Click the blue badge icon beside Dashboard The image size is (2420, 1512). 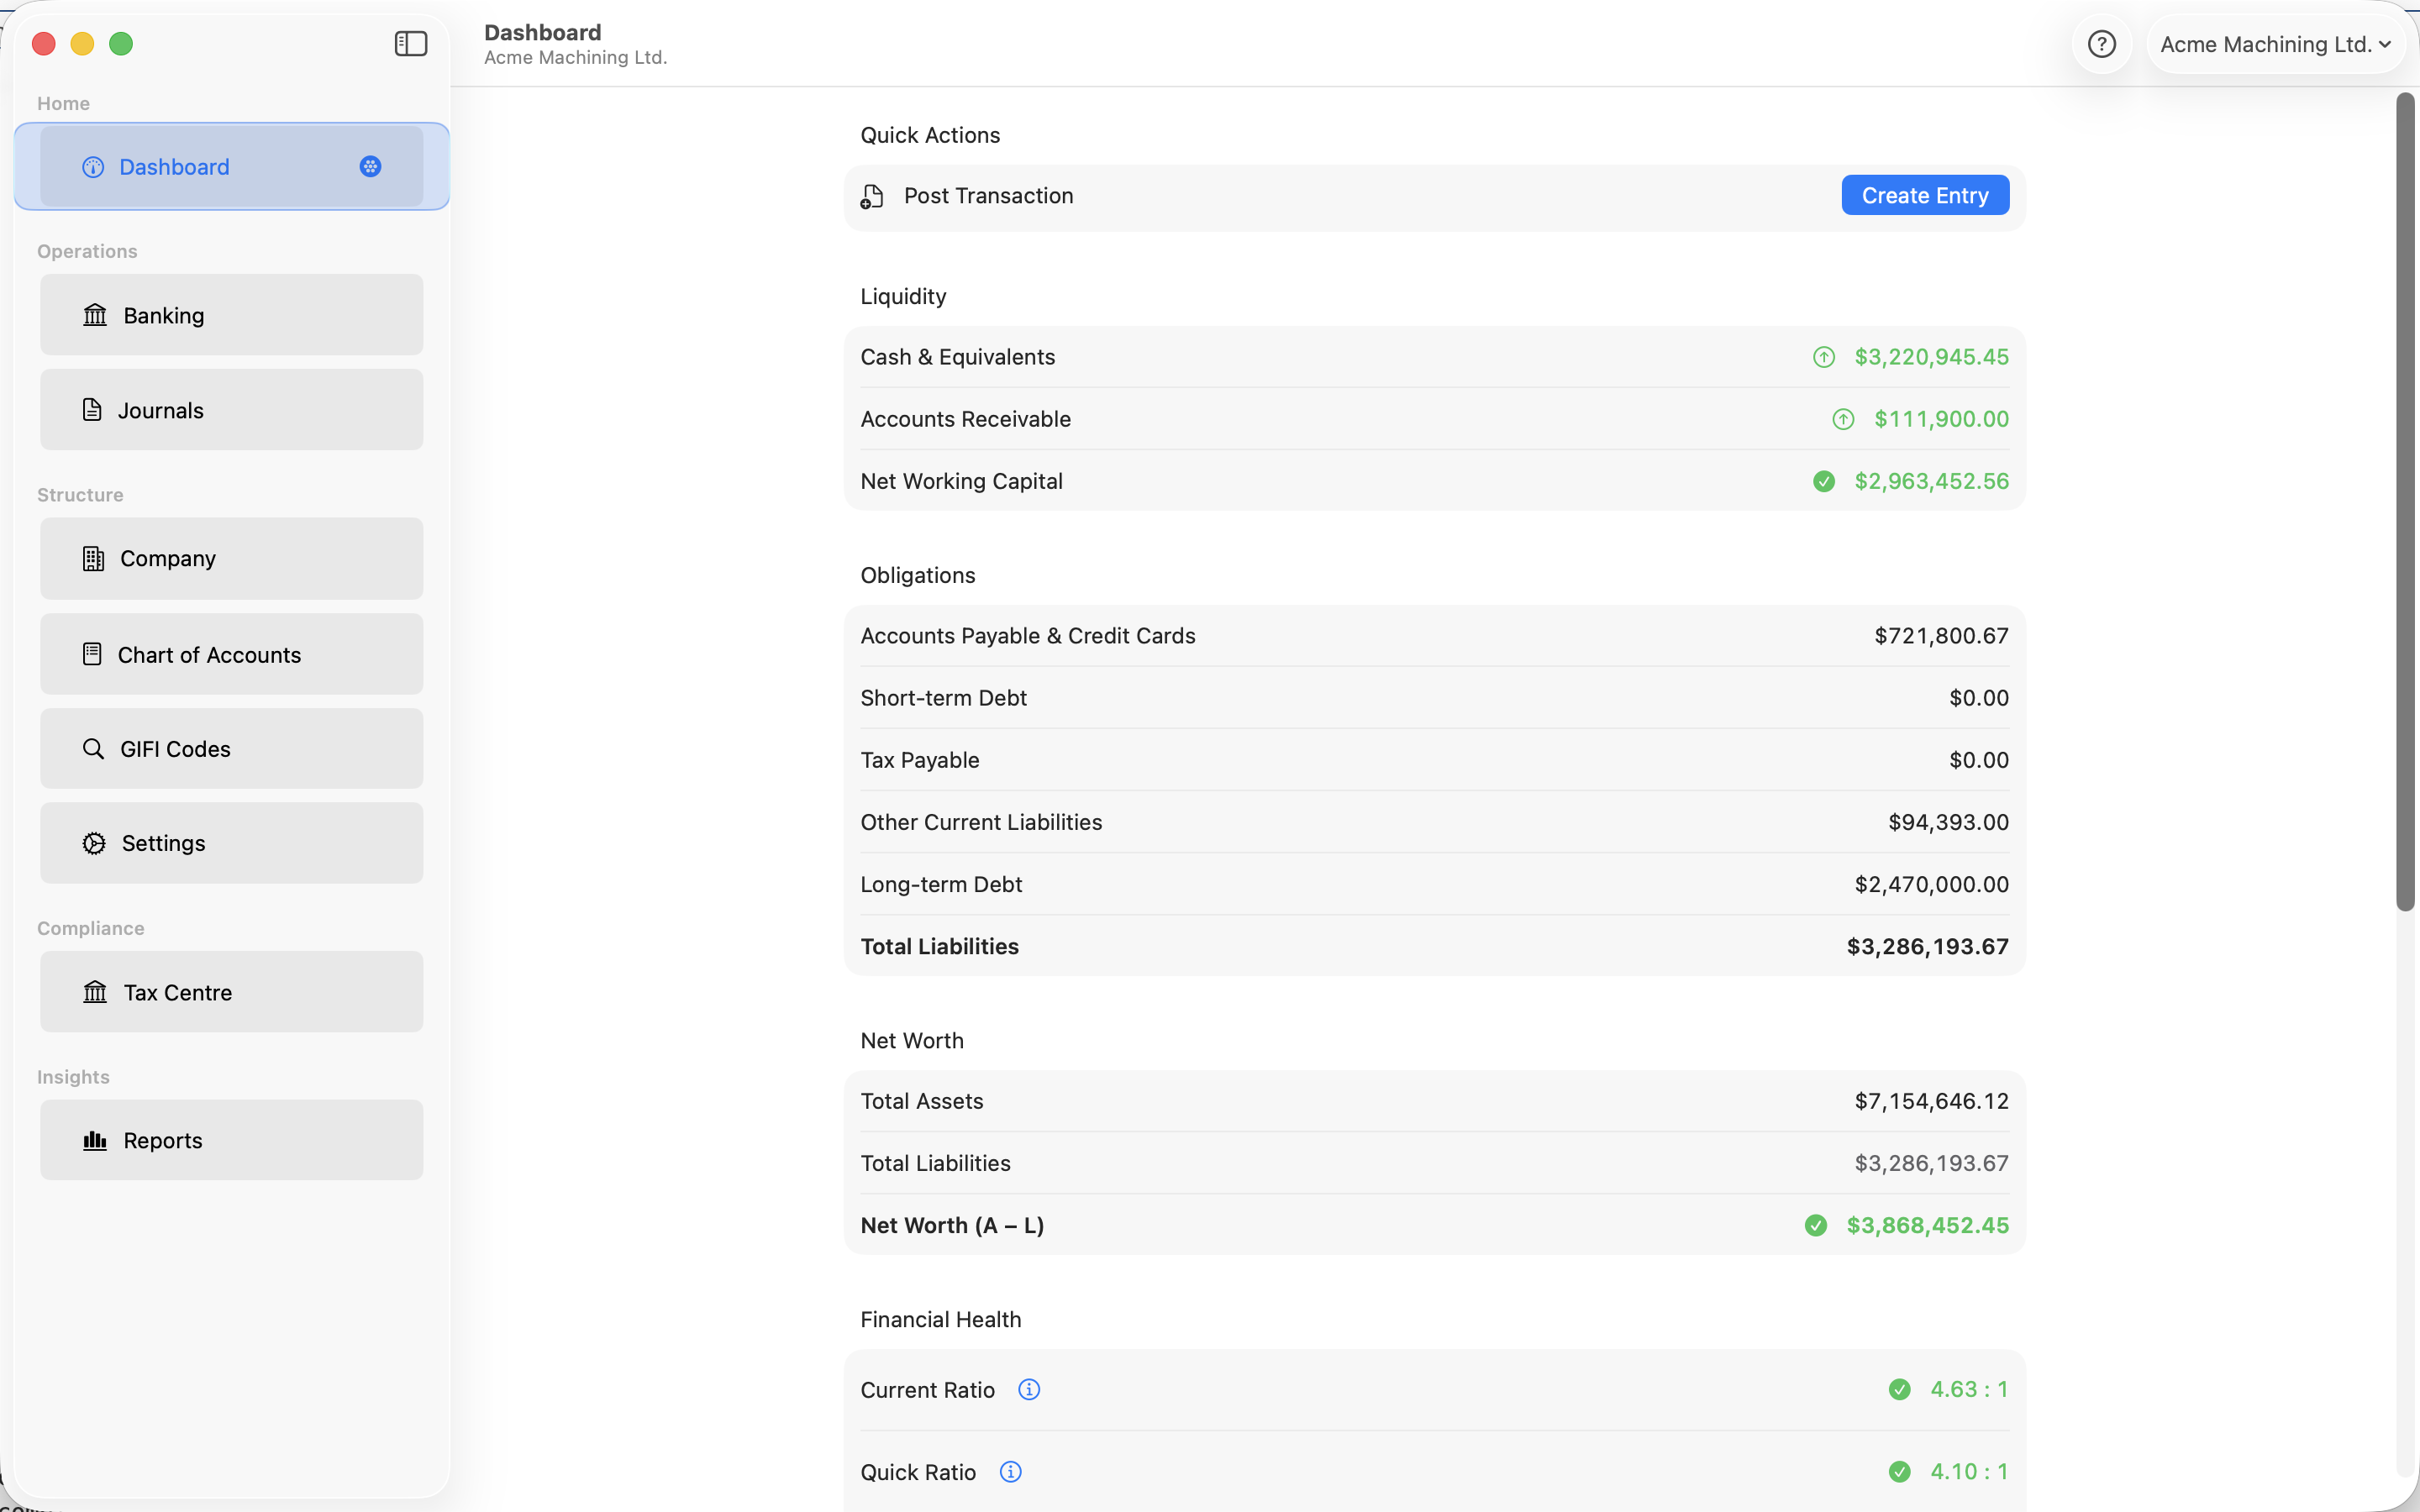click(x=370, y=167)
